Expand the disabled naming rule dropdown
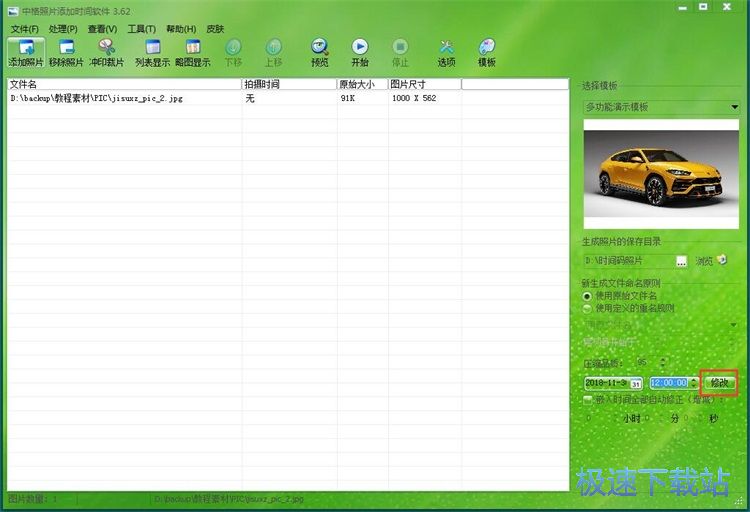750x512 pixels. pos(733,325)
